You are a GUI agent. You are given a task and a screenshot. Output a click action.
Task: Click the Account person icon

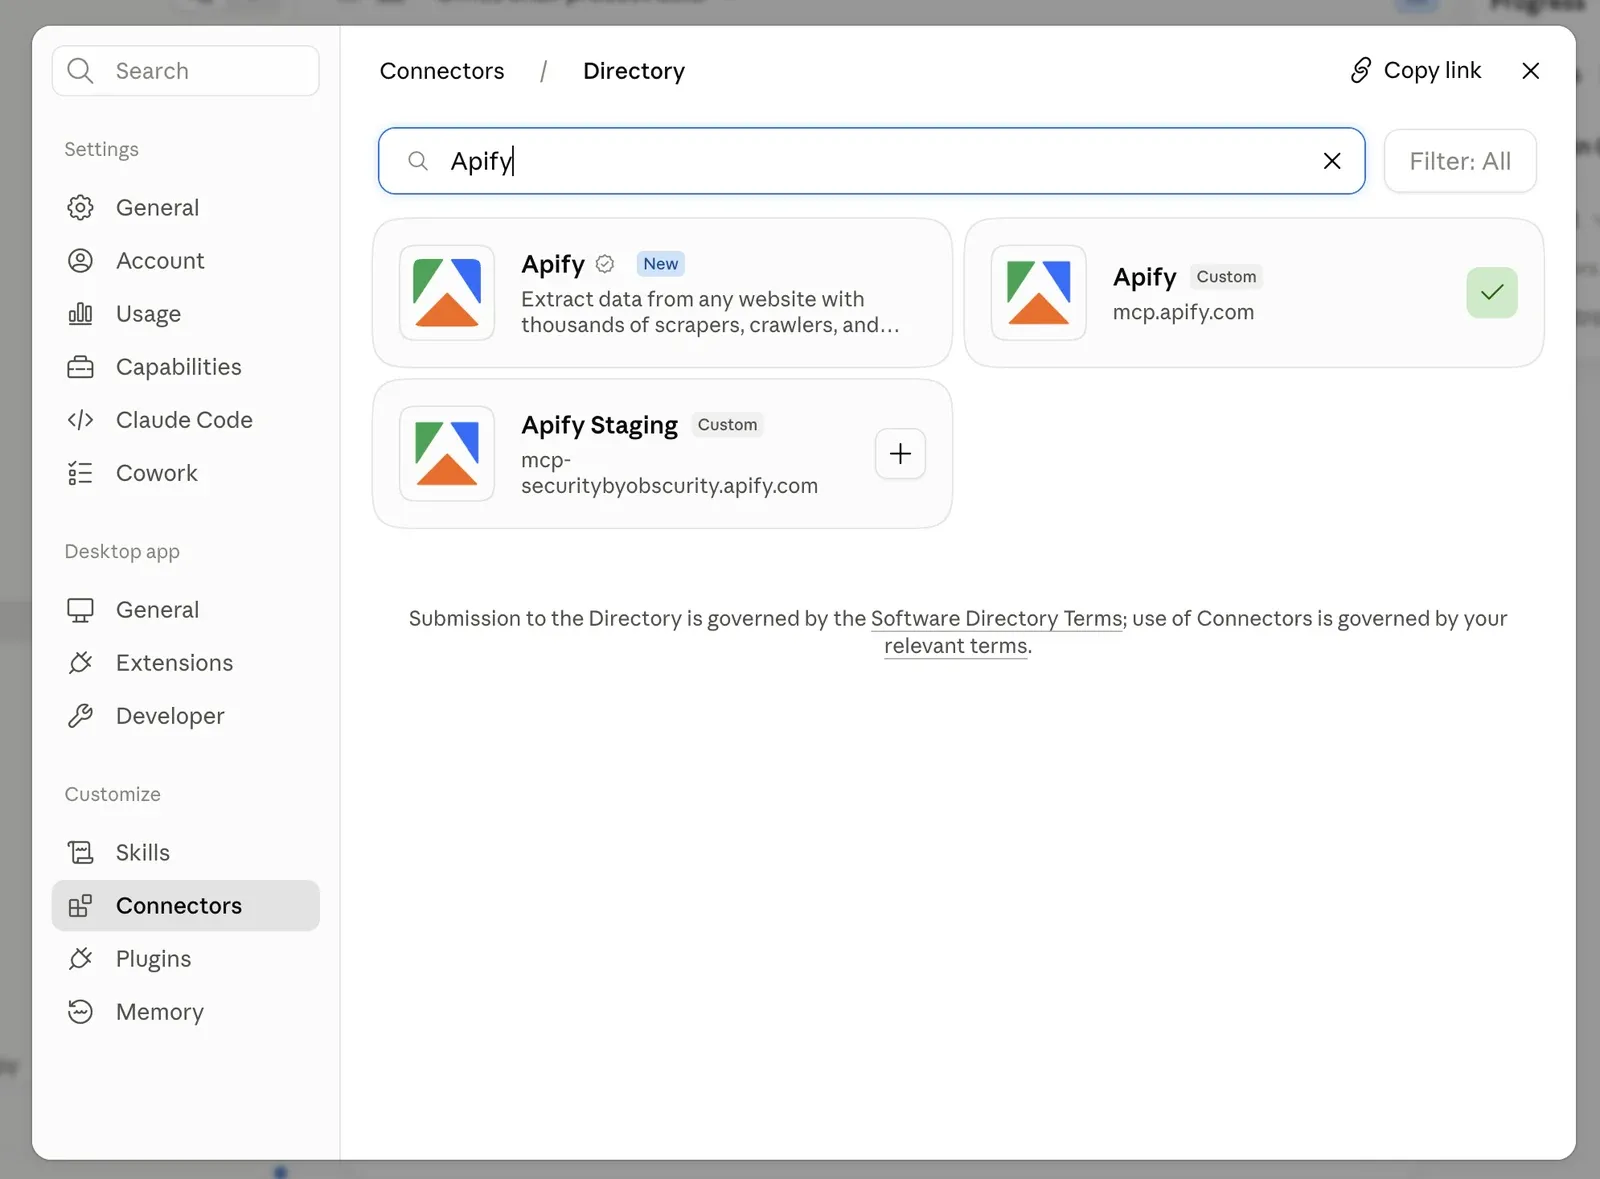pyautogui.click(x=80, y=261)
